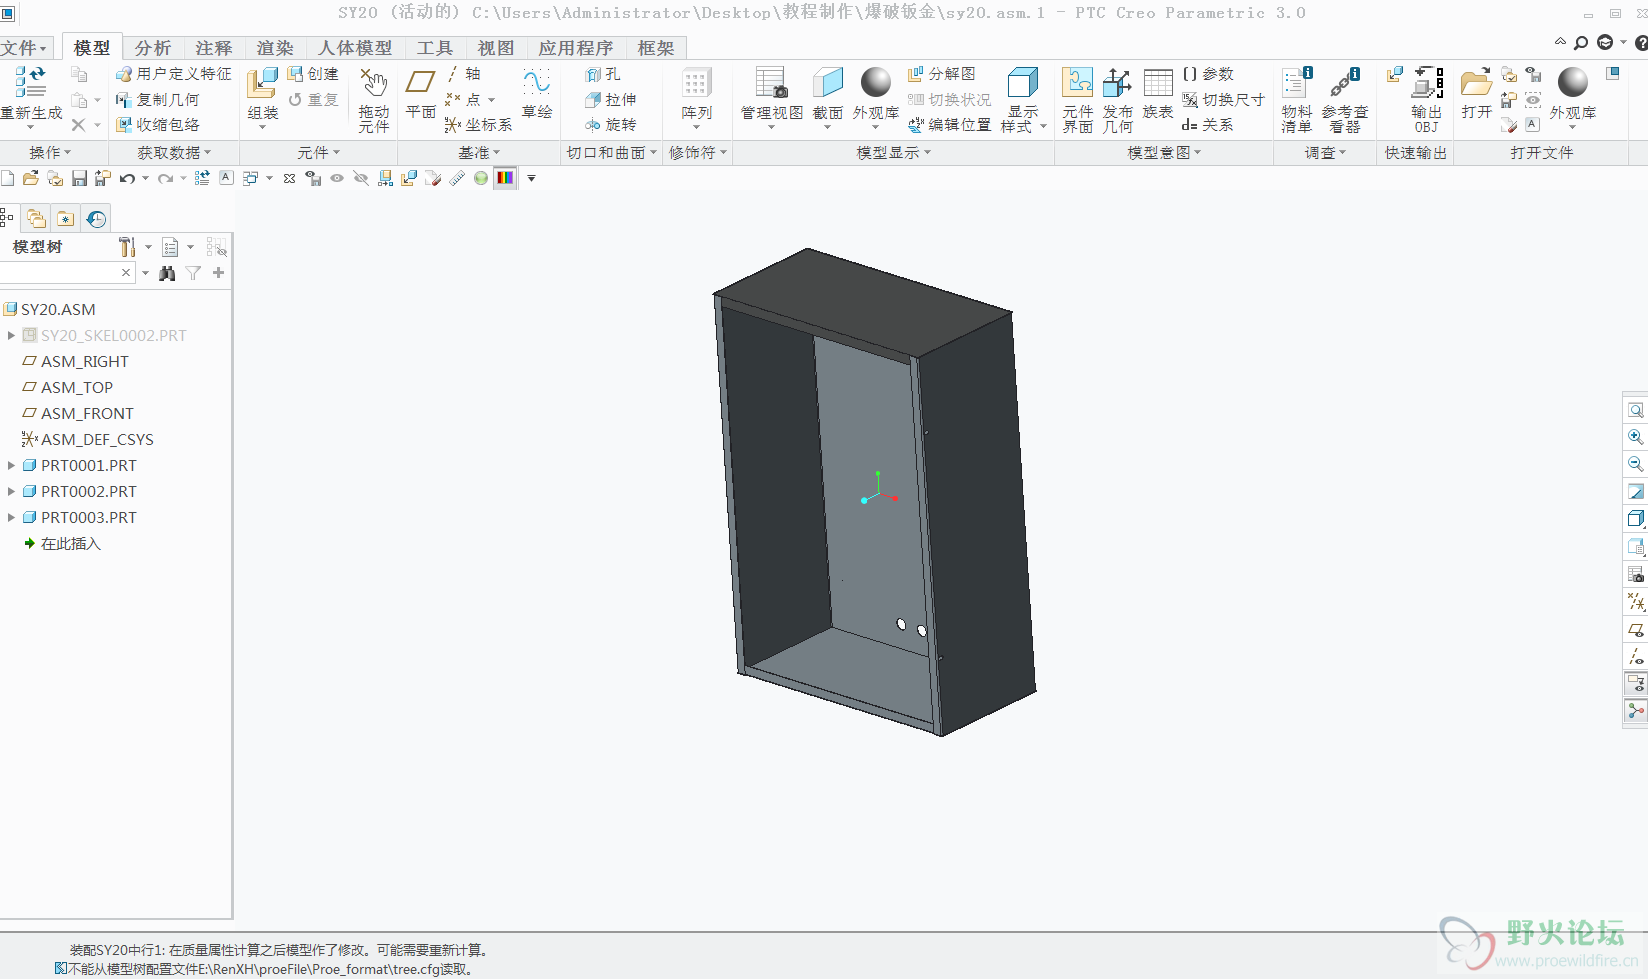Click the undo arrow icon

[x=127, y=178]
